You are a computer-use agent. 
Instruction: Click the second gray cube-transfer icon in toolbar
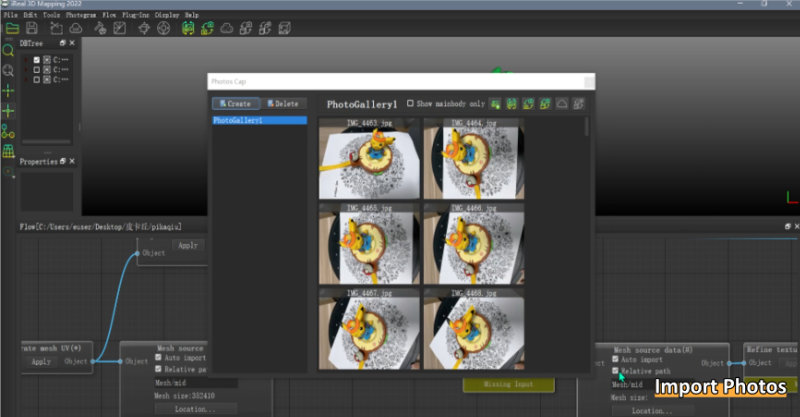[x=265, y=28]
